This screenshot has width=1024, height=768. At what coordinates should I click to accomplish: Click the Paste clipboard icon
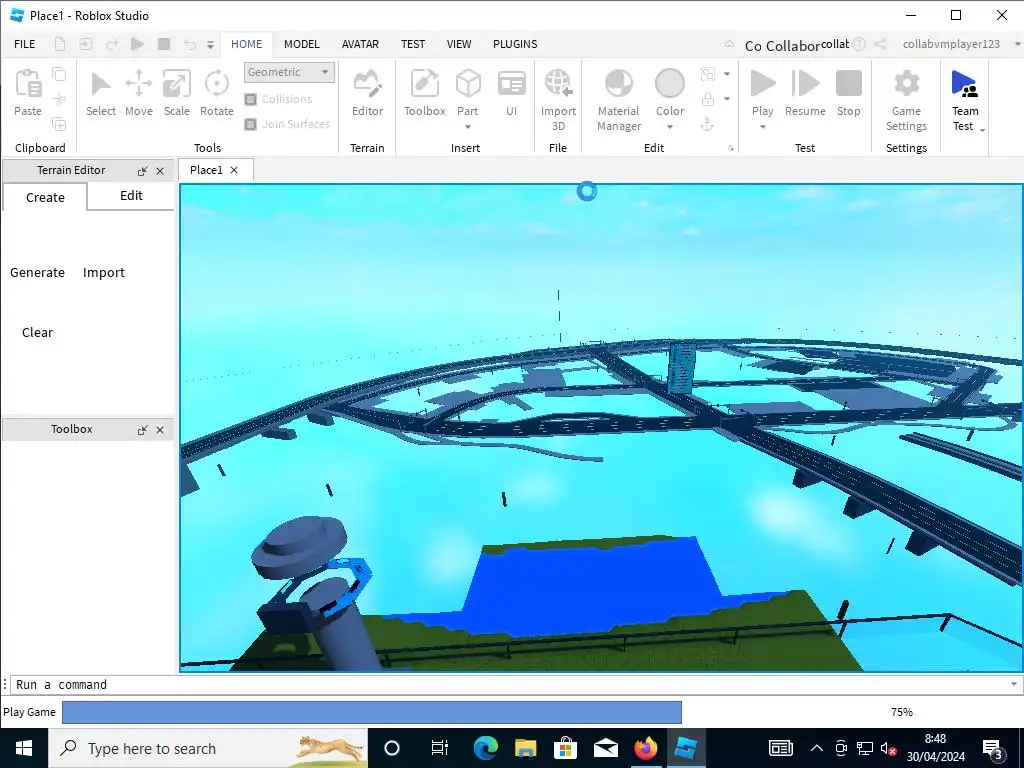(x=28, y=84)
